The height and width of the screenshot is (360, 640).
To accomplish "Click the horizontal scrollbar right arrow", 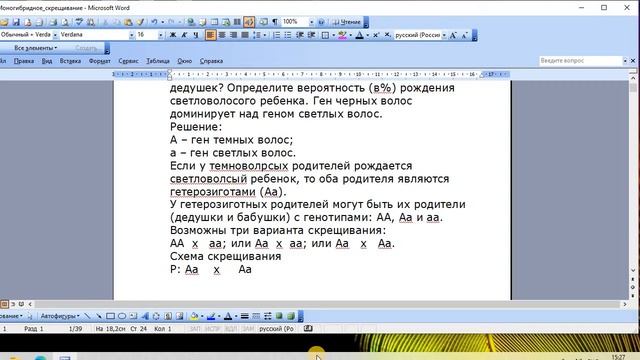I will tap(624, 304).
